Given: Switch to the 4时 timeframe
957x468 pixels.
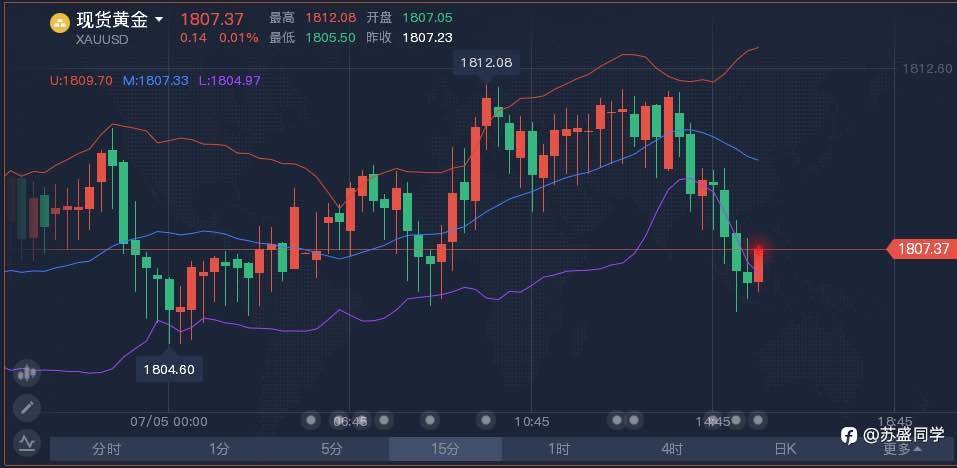Looking at the screenshot, I should point(671,450).
